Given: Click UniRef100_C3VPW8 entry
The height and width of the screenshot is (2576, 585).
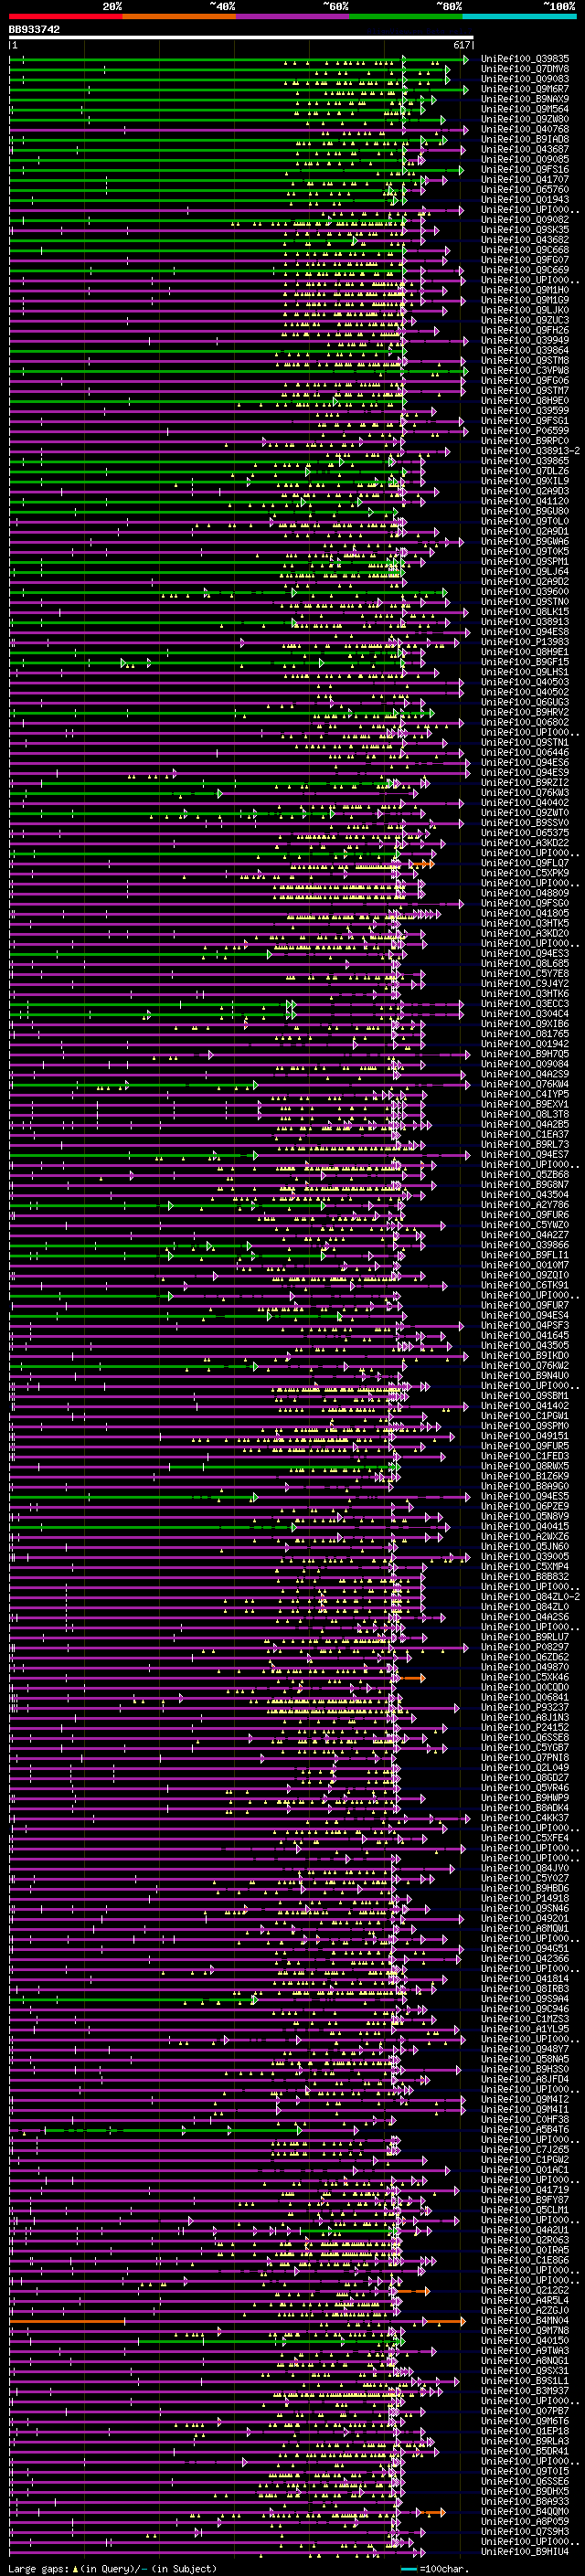Looking at the screenshot, I should pyautogui.click(x=525, y=371).
